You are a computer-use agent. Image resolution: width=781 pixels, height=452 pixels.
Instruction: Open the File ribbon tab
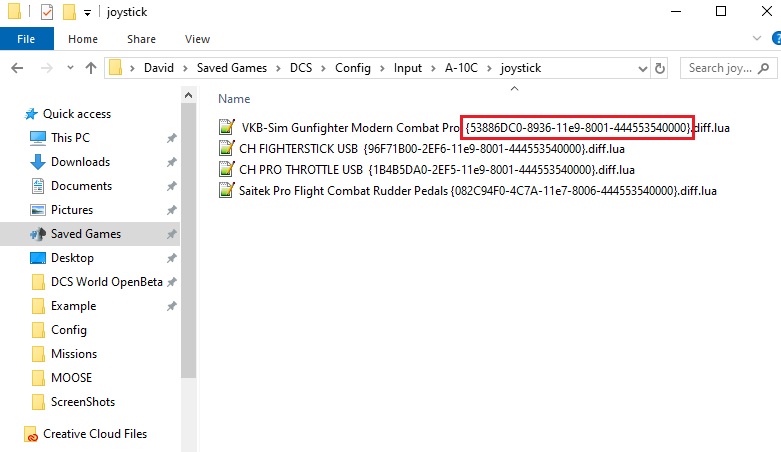point(26,39)
